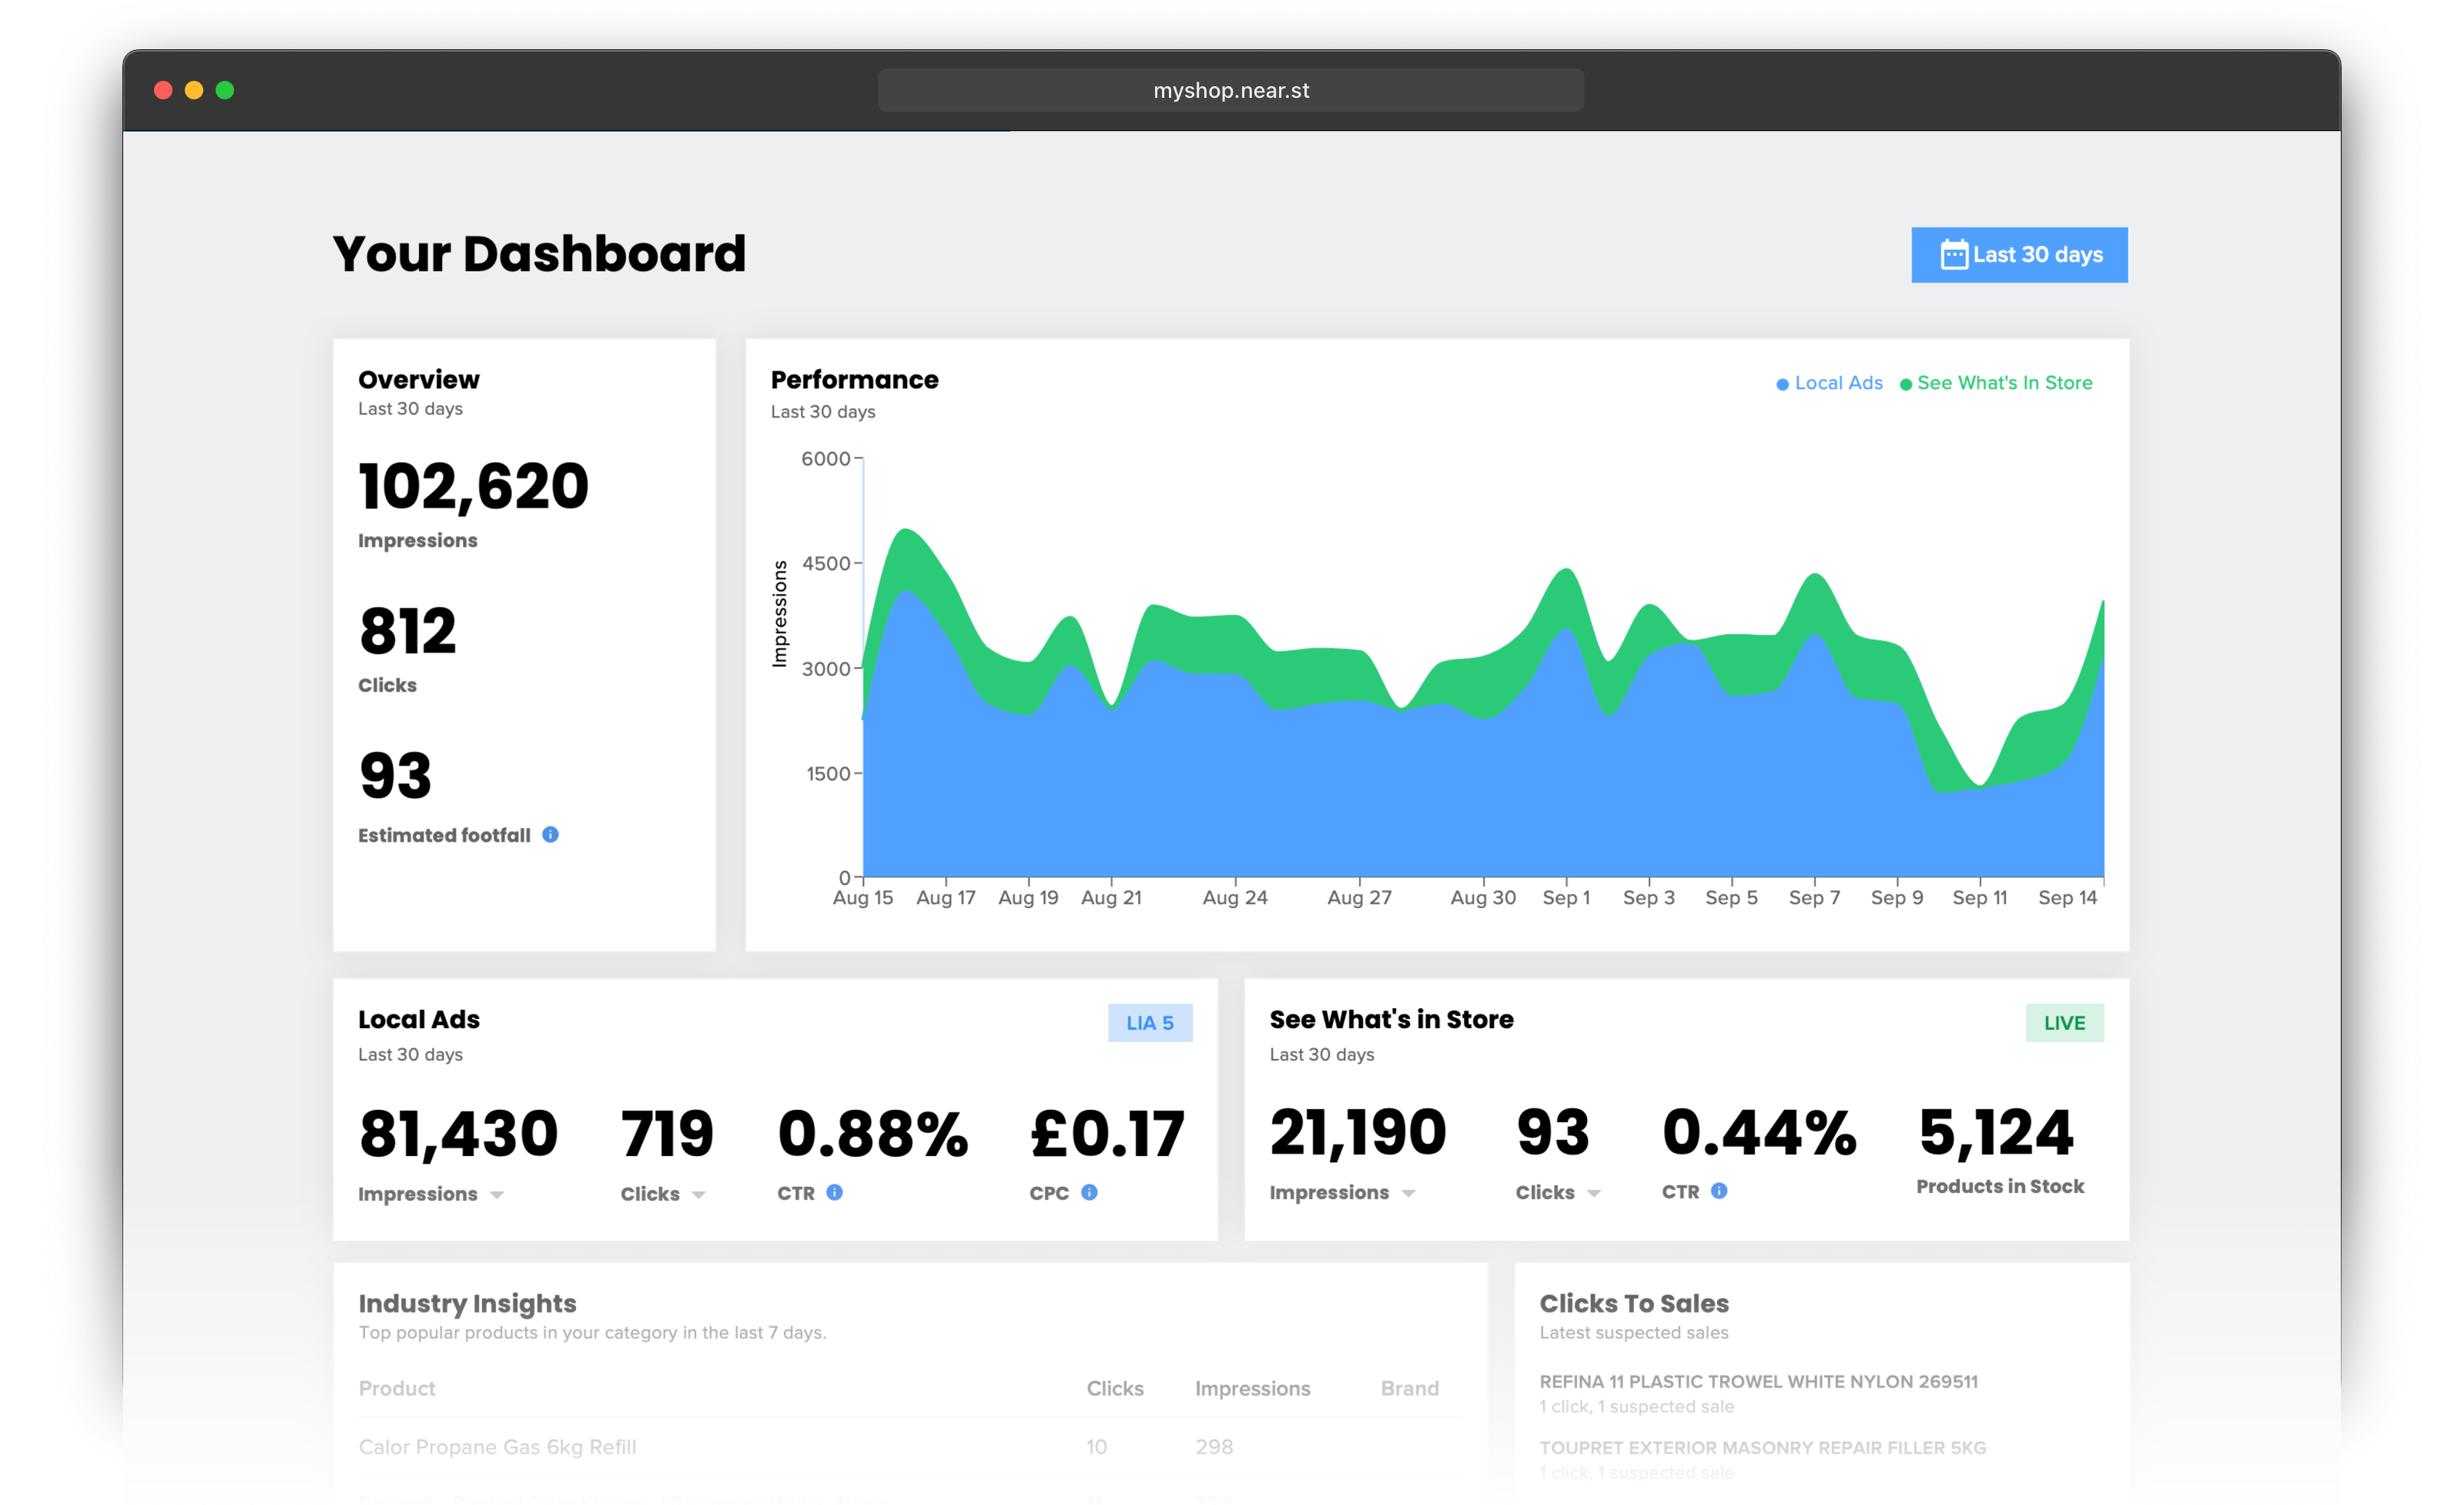The width and height of the screenshot is (2464, 1505).
Task: Click the Local Ads CTR info icon
Action: [x=834, y=1192]
